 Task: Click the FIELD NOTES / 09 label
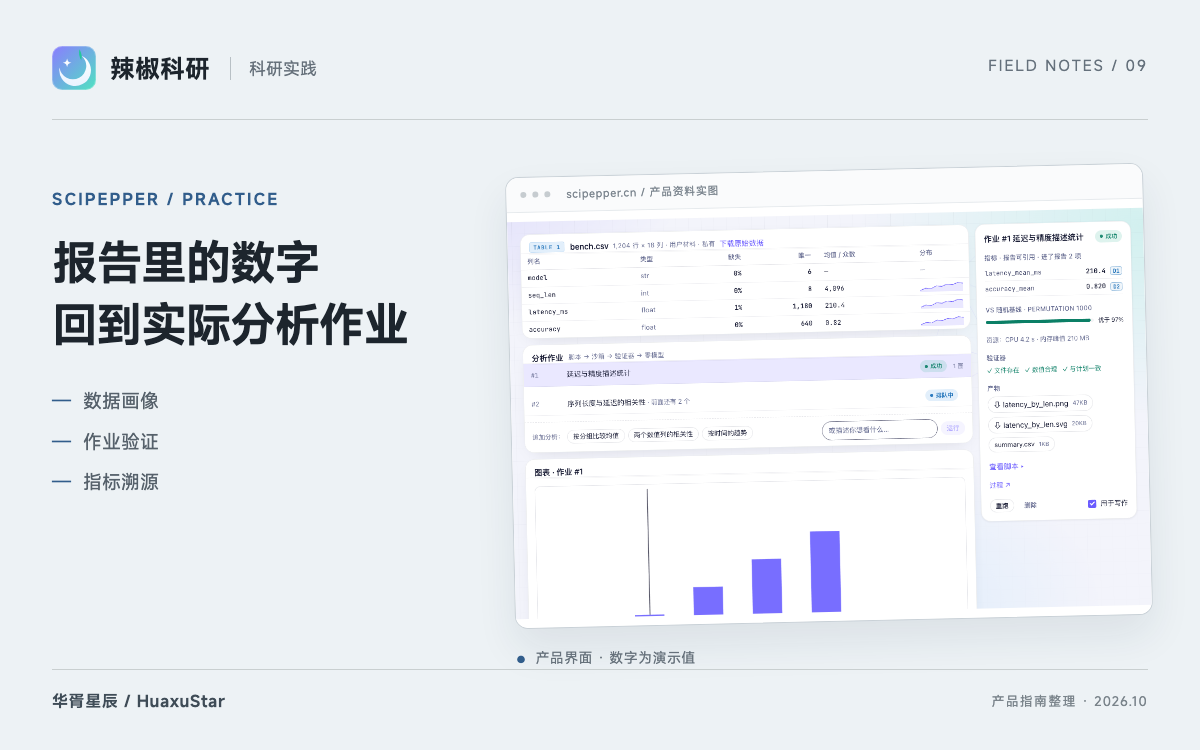[1067, 66]
